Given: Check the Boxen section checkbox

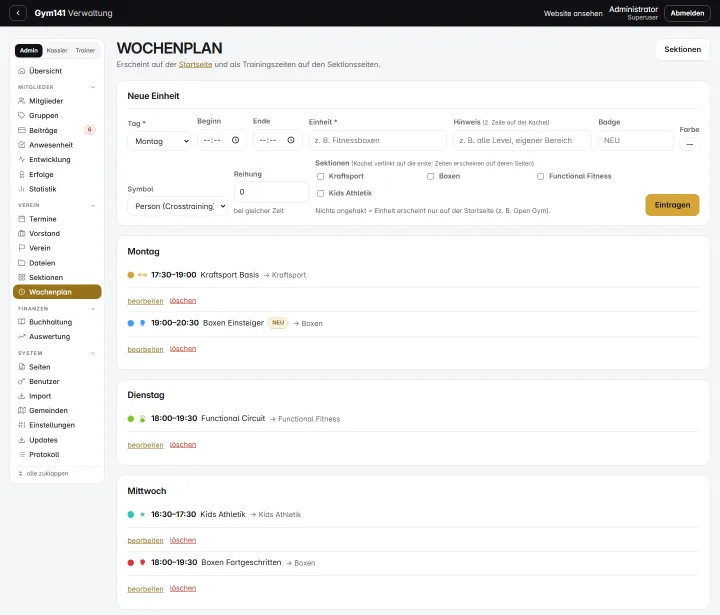Looking at the screenshot, I should pos(430,176).
